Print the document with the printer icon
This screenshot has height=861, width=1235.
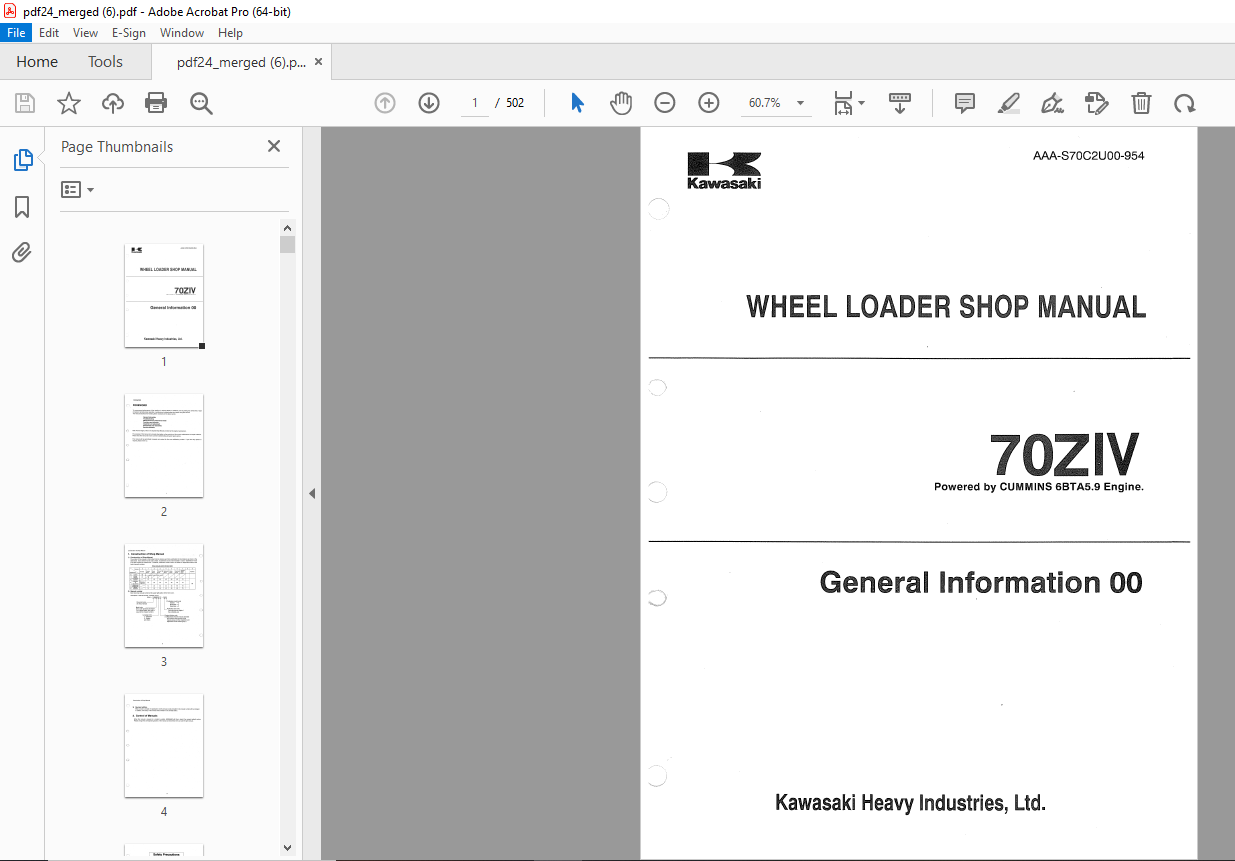(156, 103)
